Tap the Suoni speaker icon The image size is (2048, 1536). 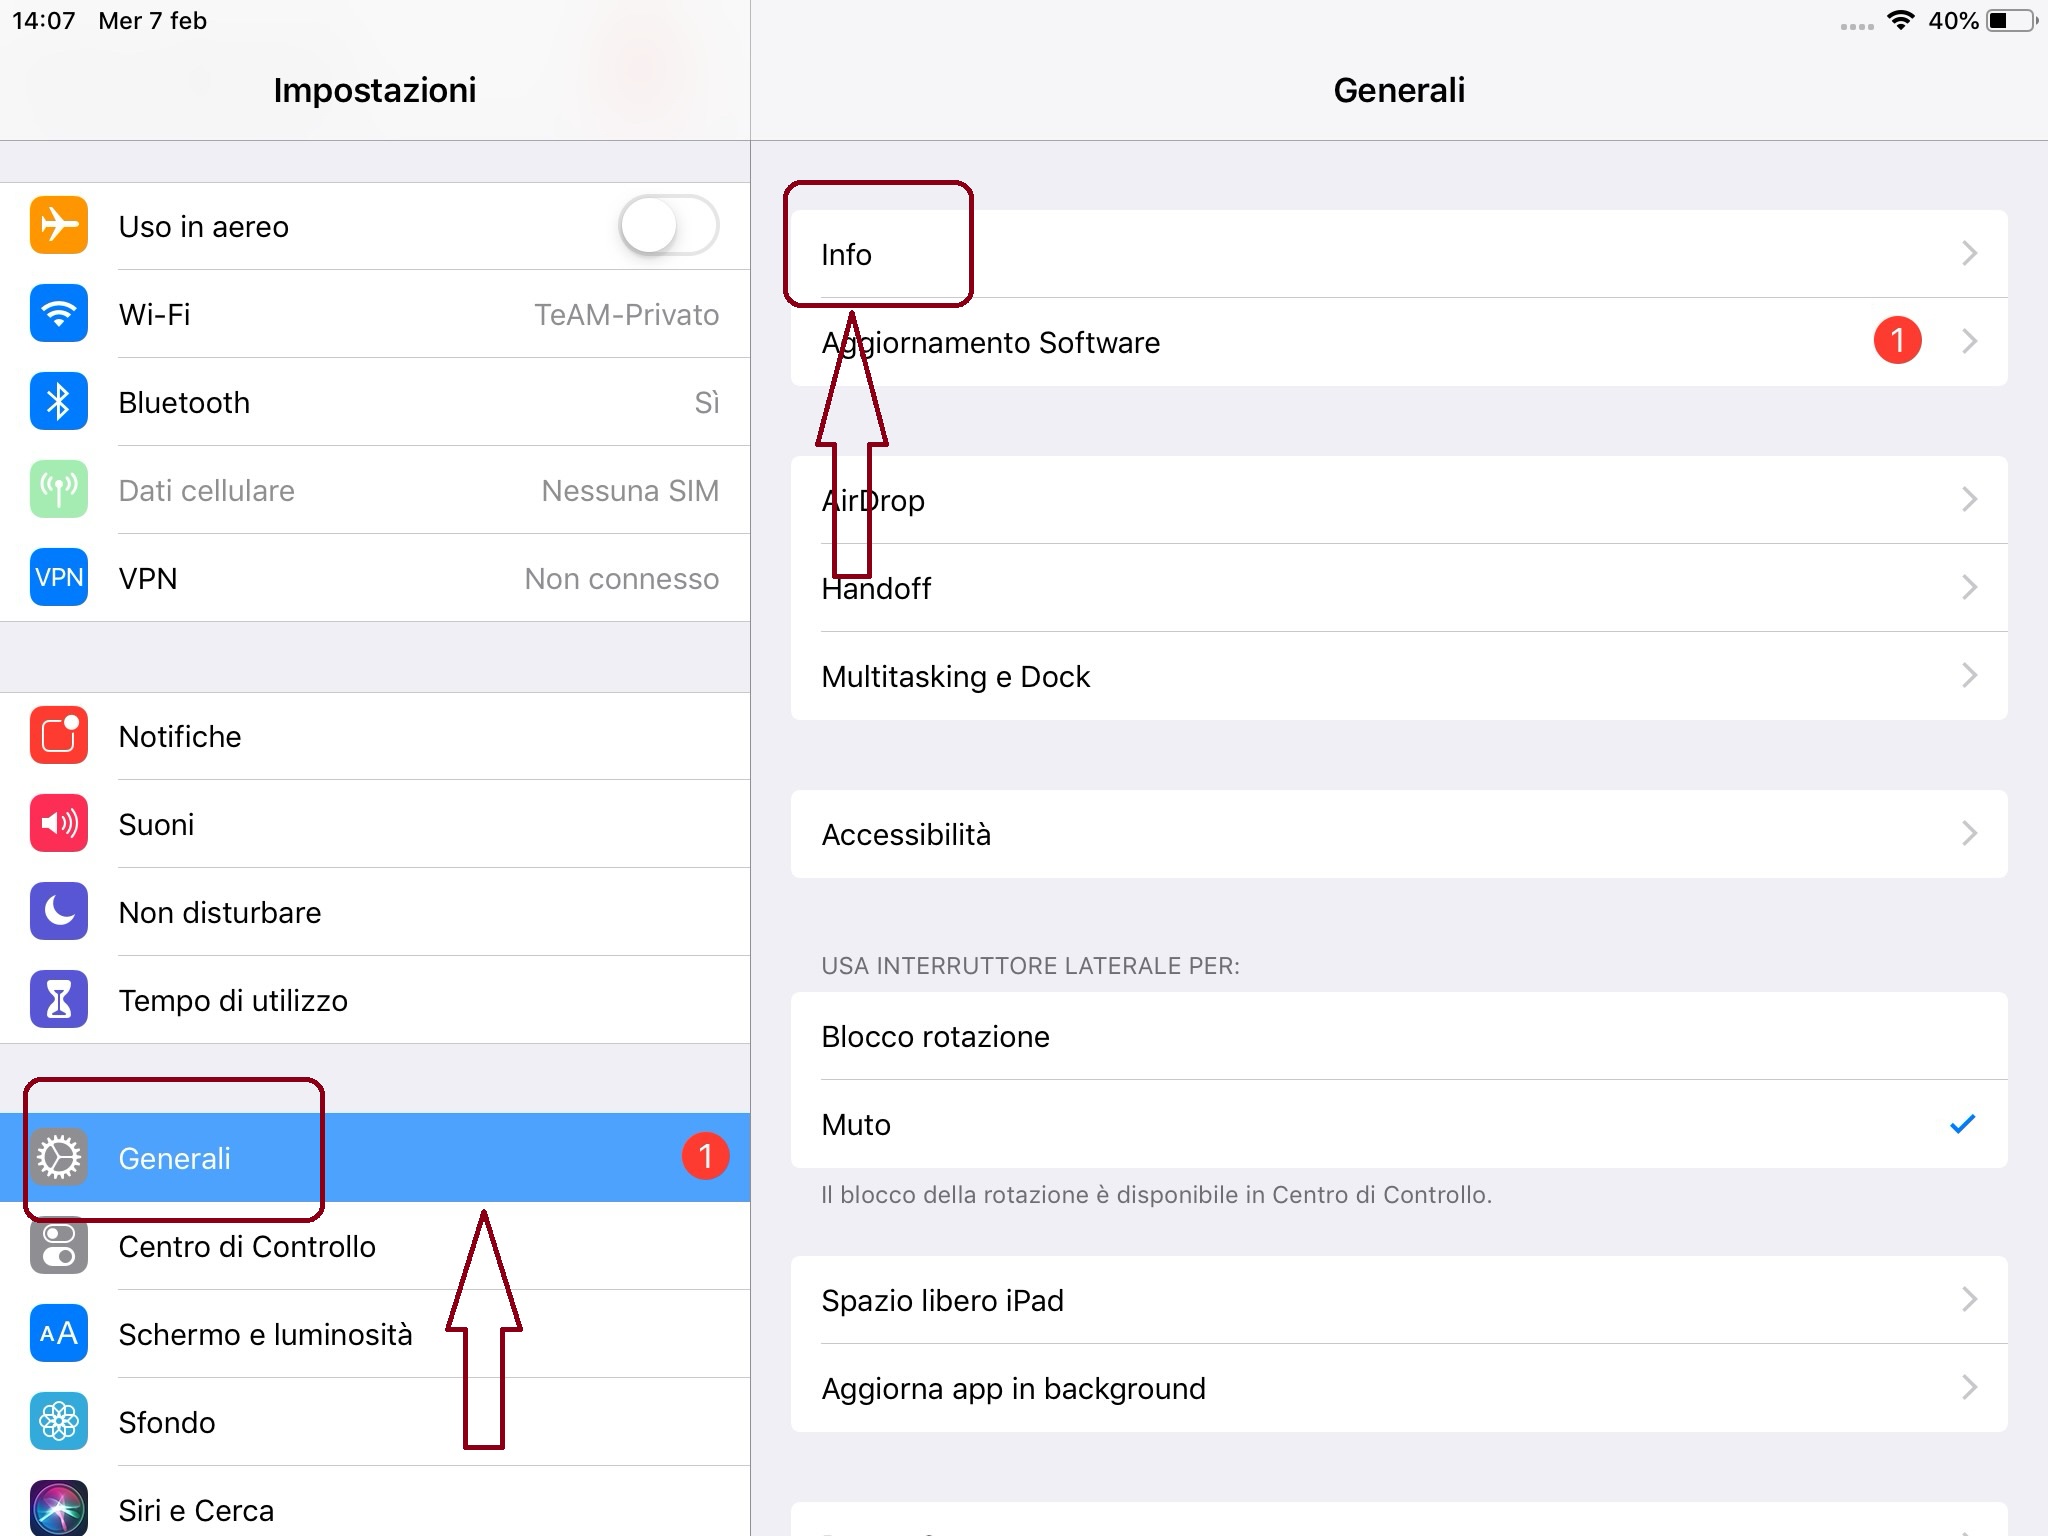point(59,824)
